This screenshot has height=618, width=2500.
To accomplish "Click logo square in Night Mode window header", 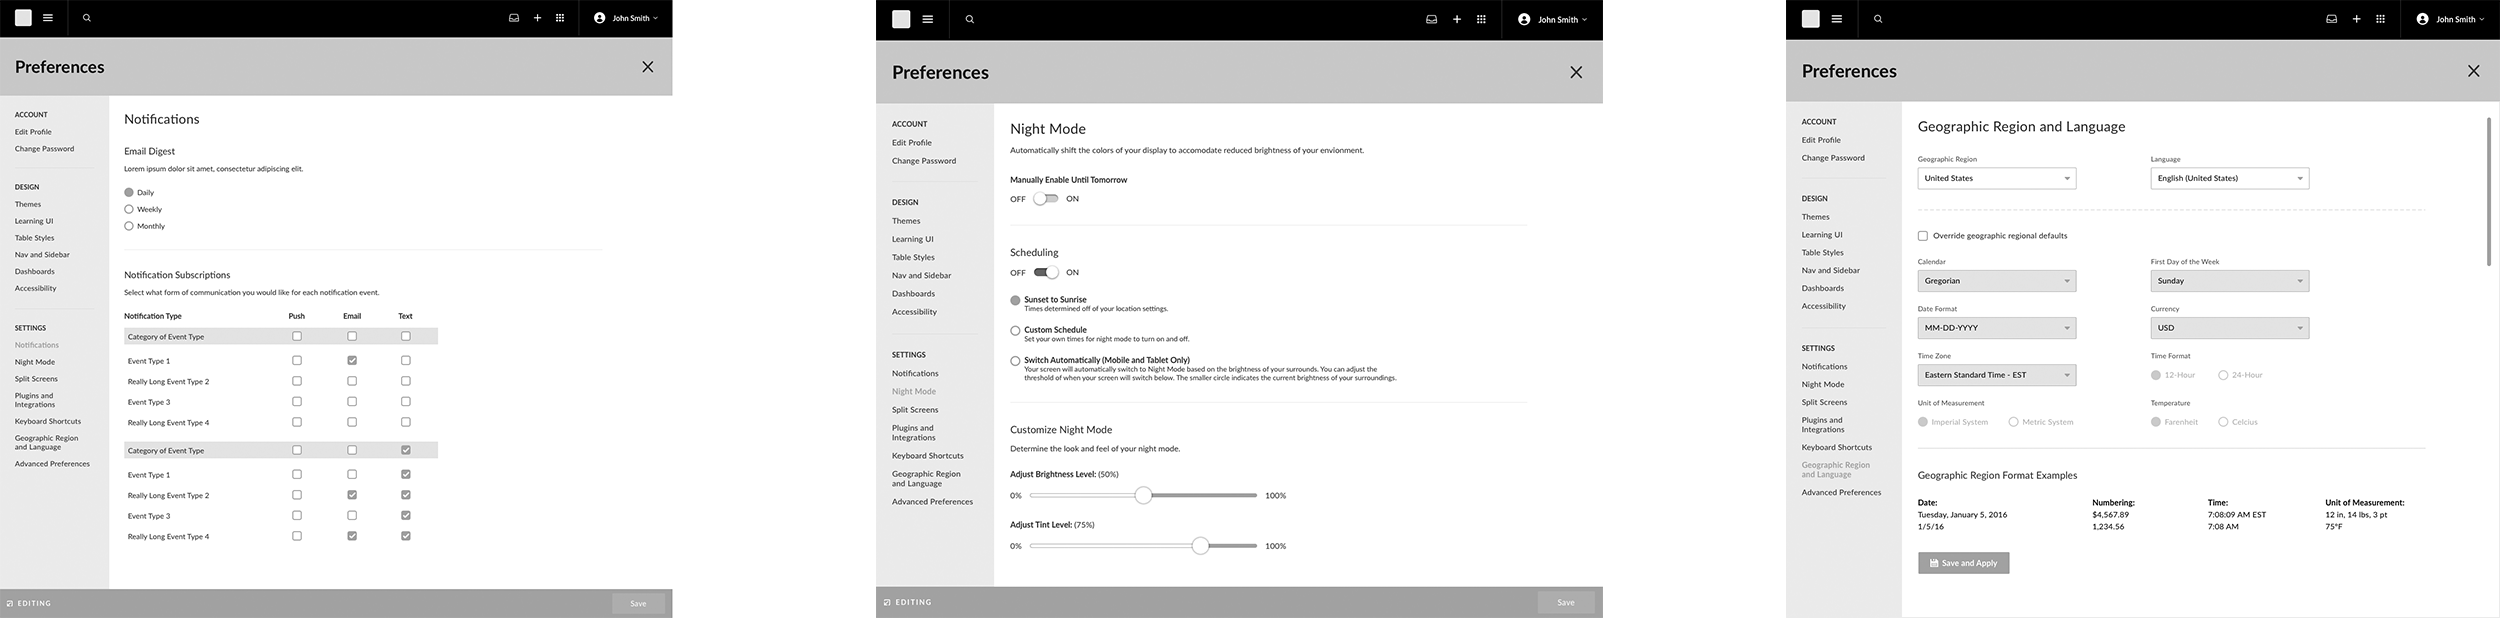I will [x=901, y=19].
